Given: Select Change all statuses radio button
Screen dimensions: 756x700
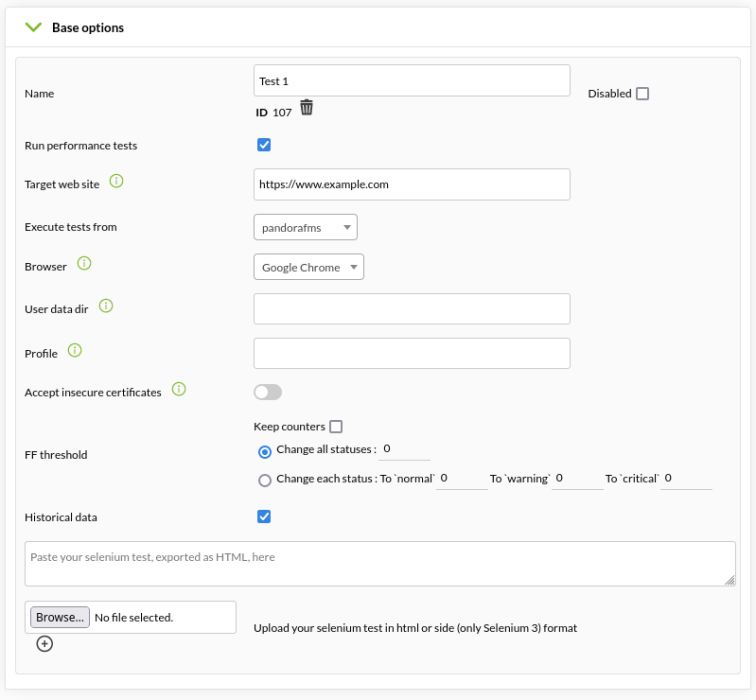Looking at the screenshot, I should (265, 452).
